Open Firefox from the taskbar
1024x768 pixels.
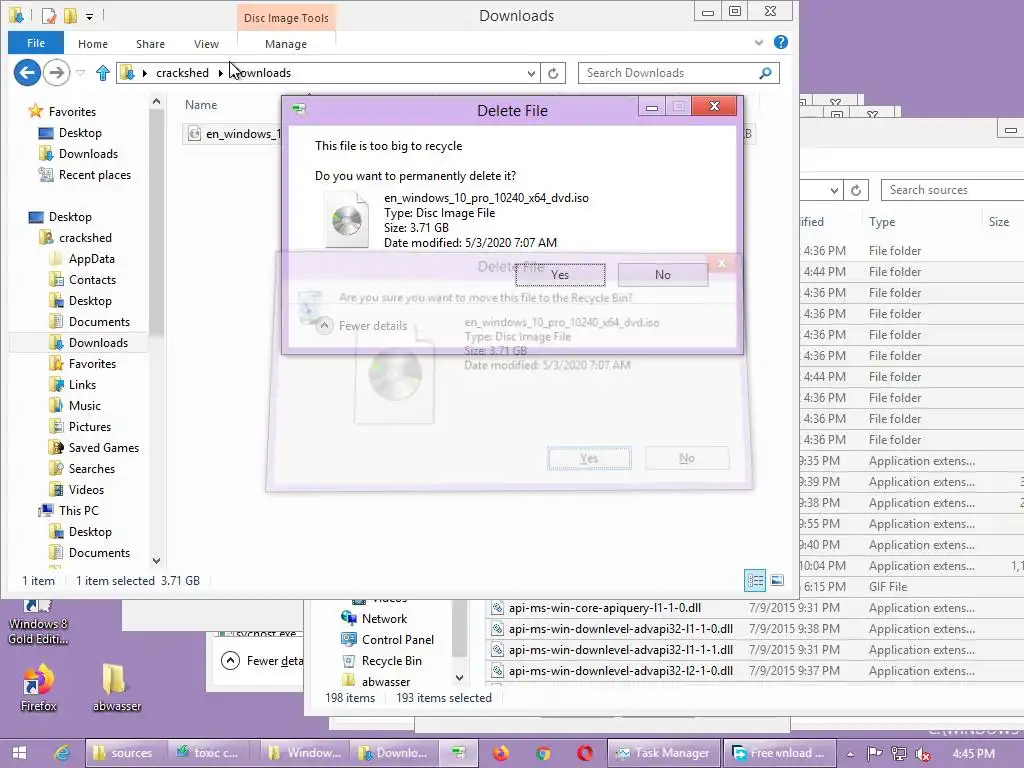(501, 753)
